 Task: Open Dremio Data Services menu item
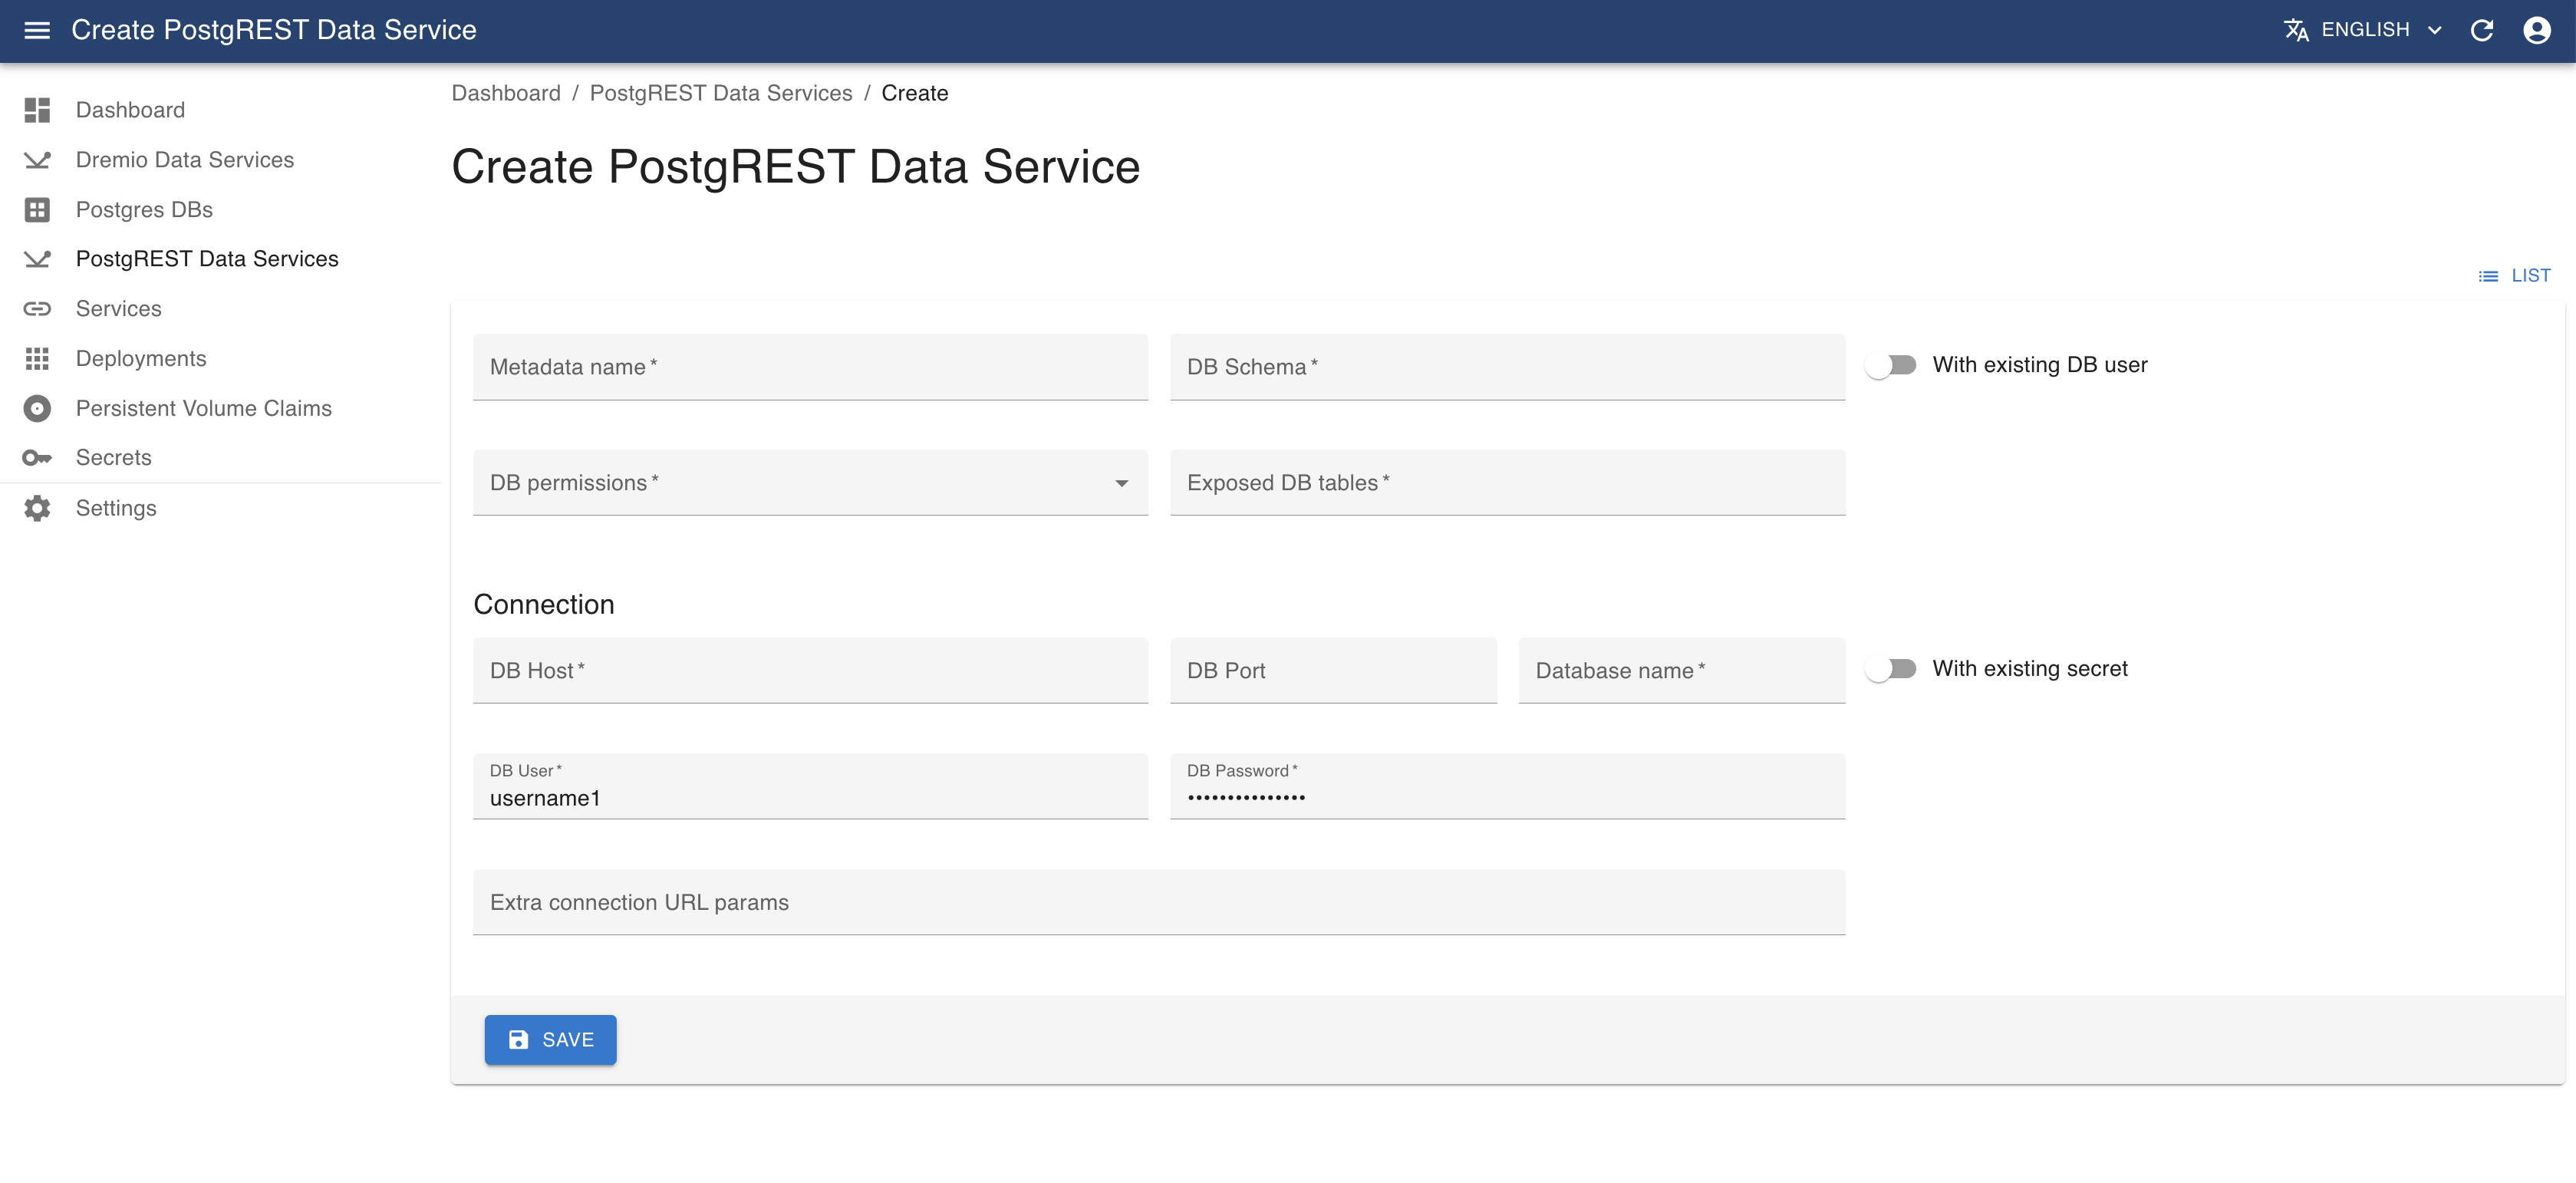tap(220, 160)
